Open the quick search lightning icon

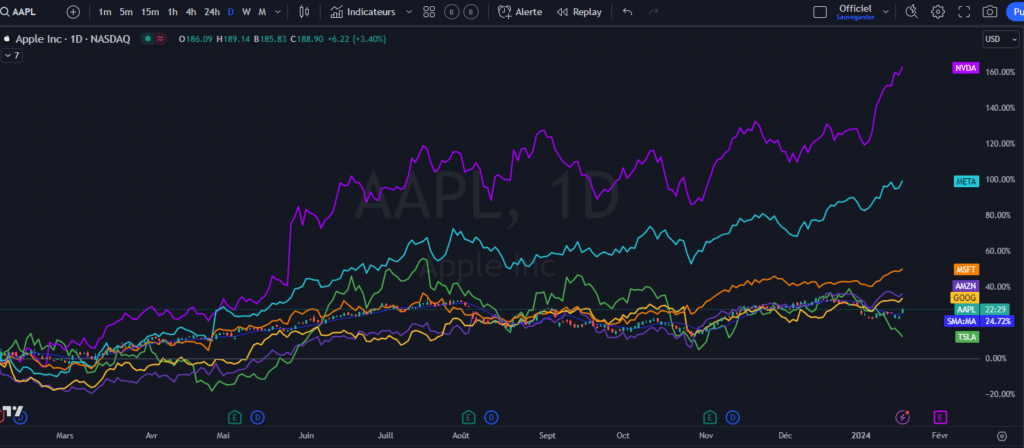[912, 12]
